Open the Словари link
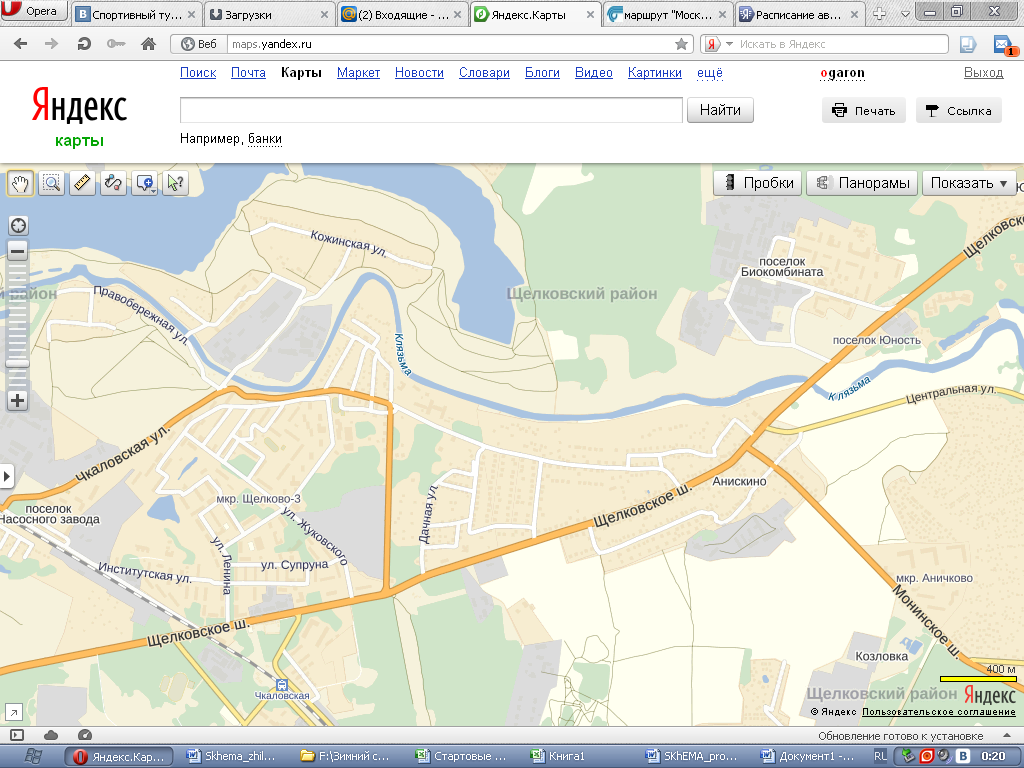Viewport: 1024px width, 768px height. 484,72
